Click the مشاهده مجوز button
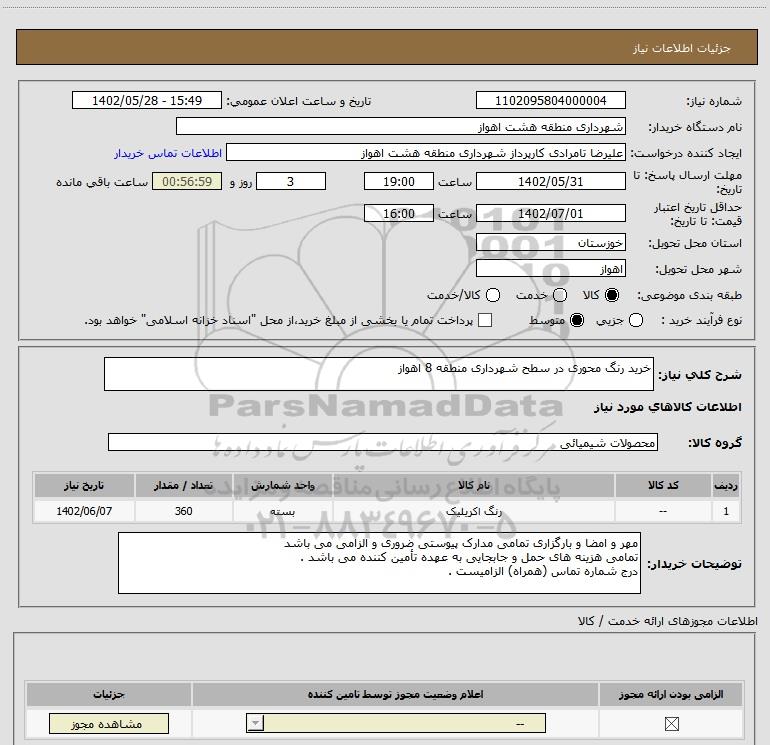Screen dimensions: 770x745 [x=109, y=723]
